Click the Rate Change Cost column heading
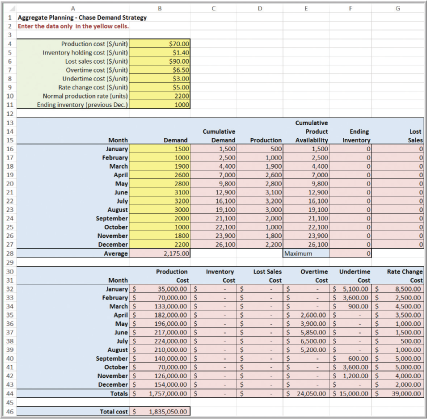This screenshot has height=419, width=427. (405, 276)
